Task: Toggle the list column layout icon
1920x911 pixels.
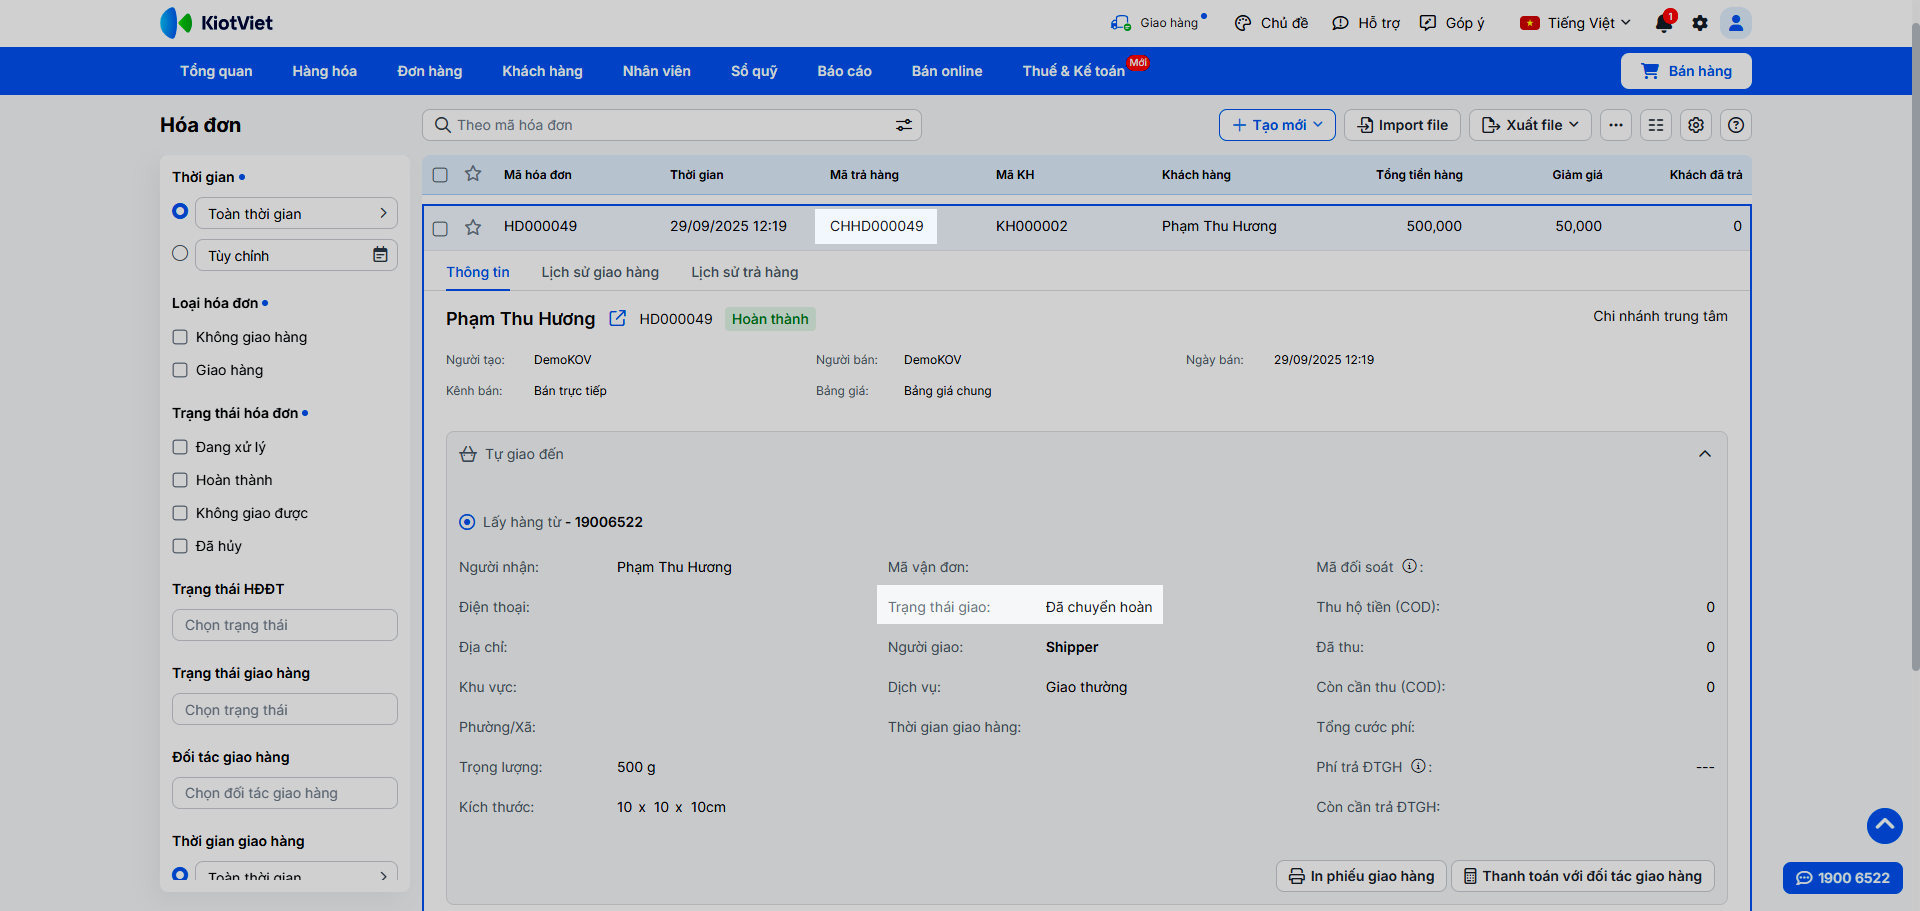Action: (x=1656, y=125)
